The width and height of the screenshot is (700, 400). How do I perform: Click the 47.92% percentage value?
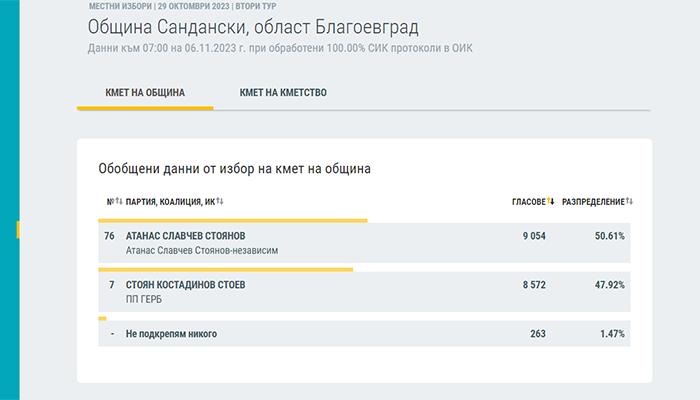coord(609,285)
